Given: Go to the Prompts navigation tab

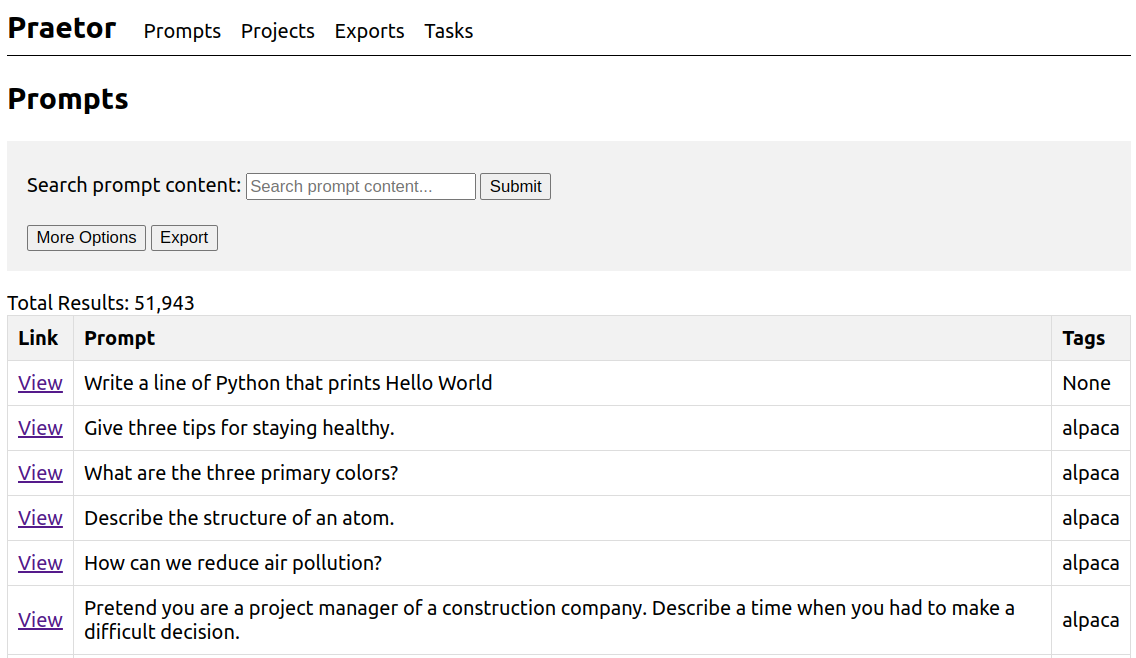Looking at the screenshot, I should [x=182, y=31].
